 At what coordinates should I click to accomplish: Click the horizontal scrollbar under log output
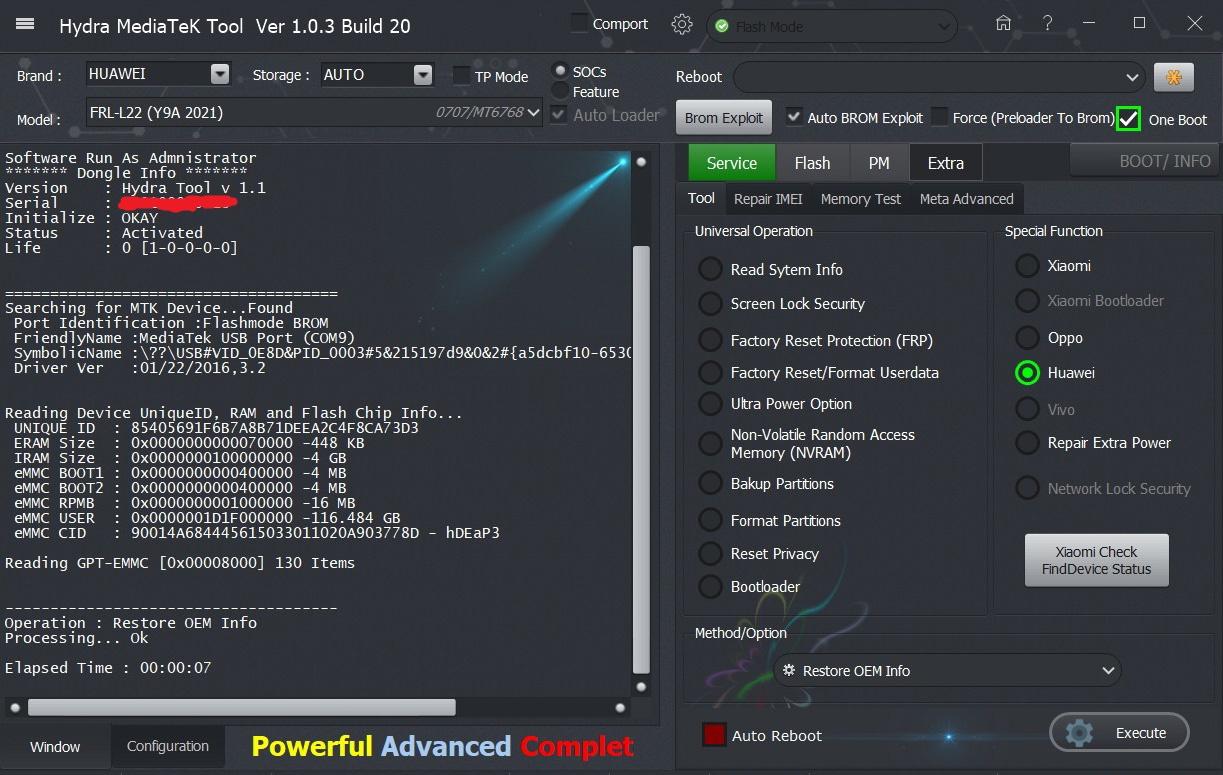241,707
